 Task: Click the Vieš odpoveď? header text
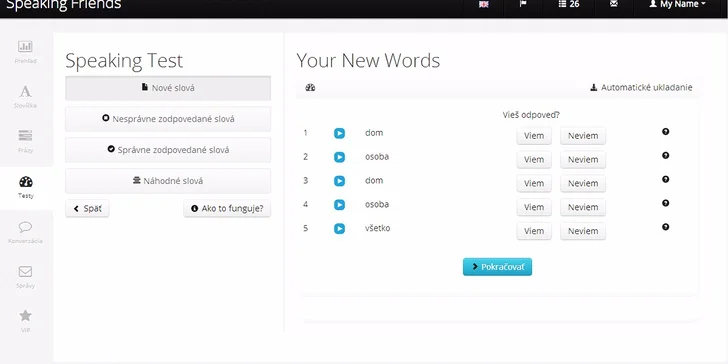pyautogui.click(x=531, y=115)
